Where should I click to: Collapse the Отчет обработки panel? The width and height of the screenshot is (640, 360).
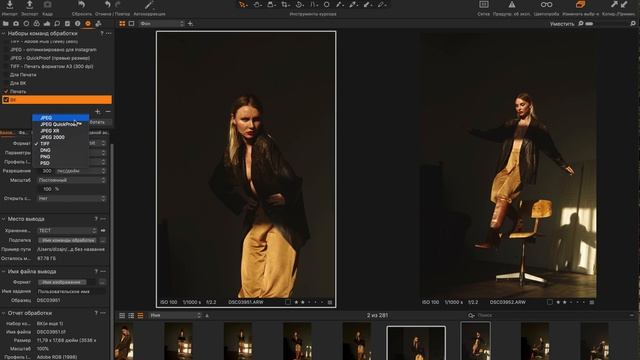tap(3, 313)
